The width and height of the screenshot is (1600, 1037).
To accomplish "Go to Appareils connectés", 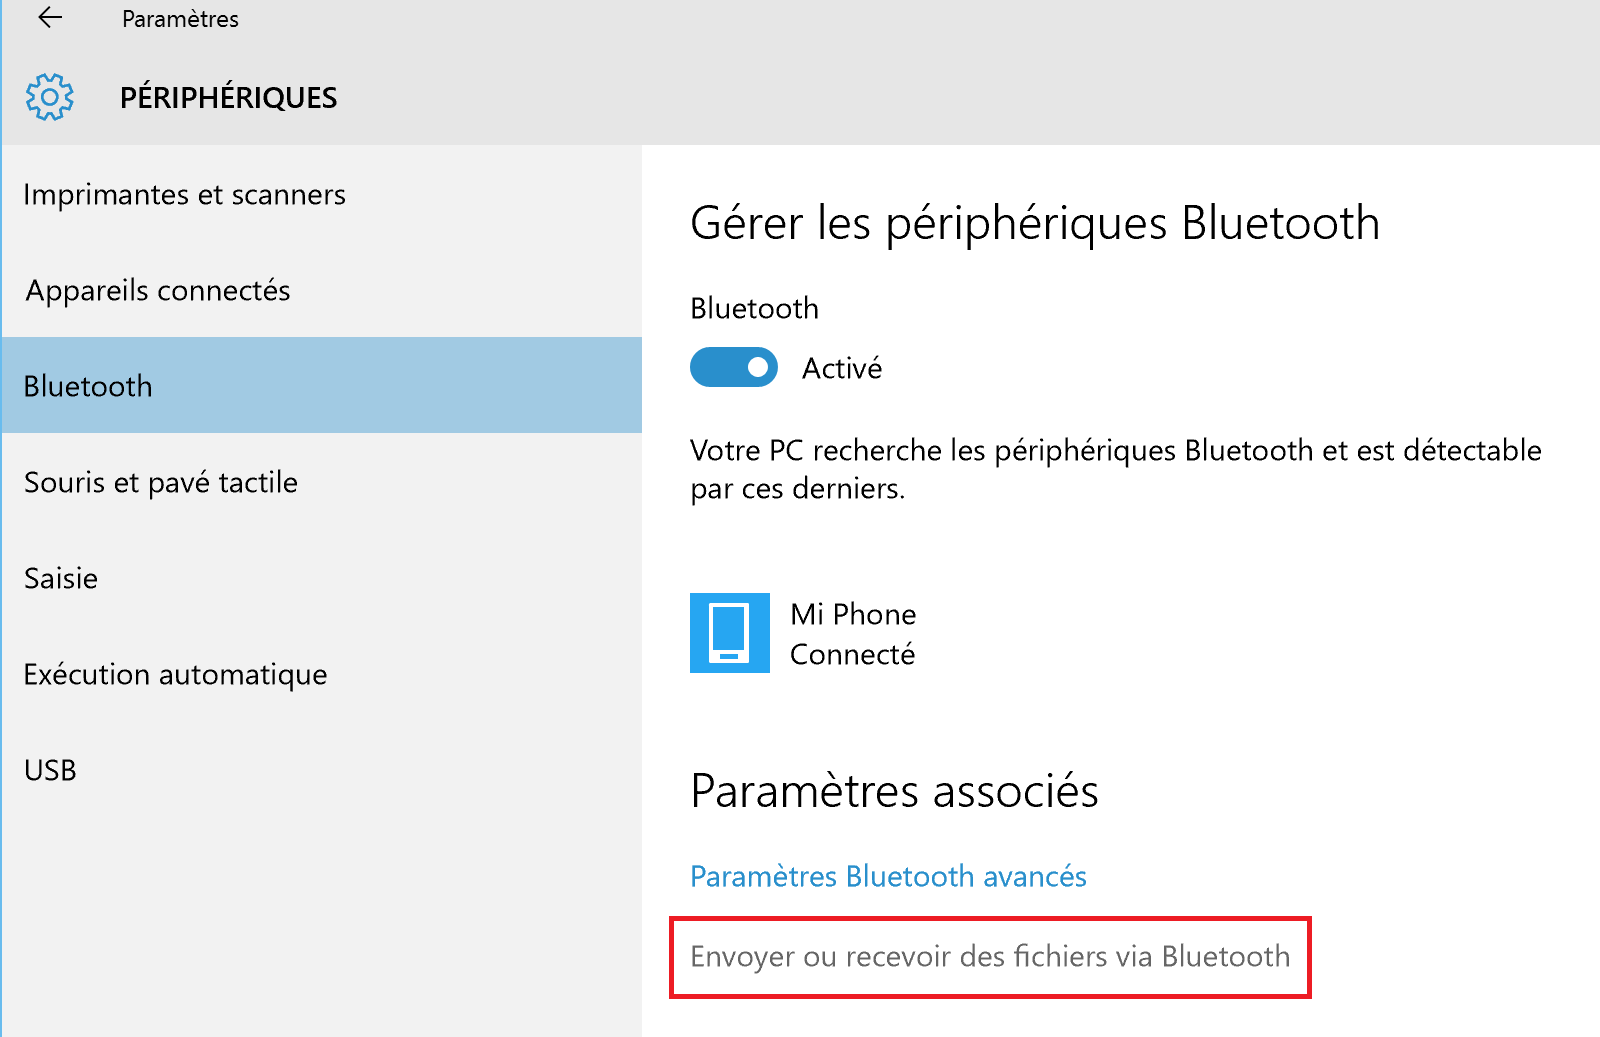I will coord(158,290).
